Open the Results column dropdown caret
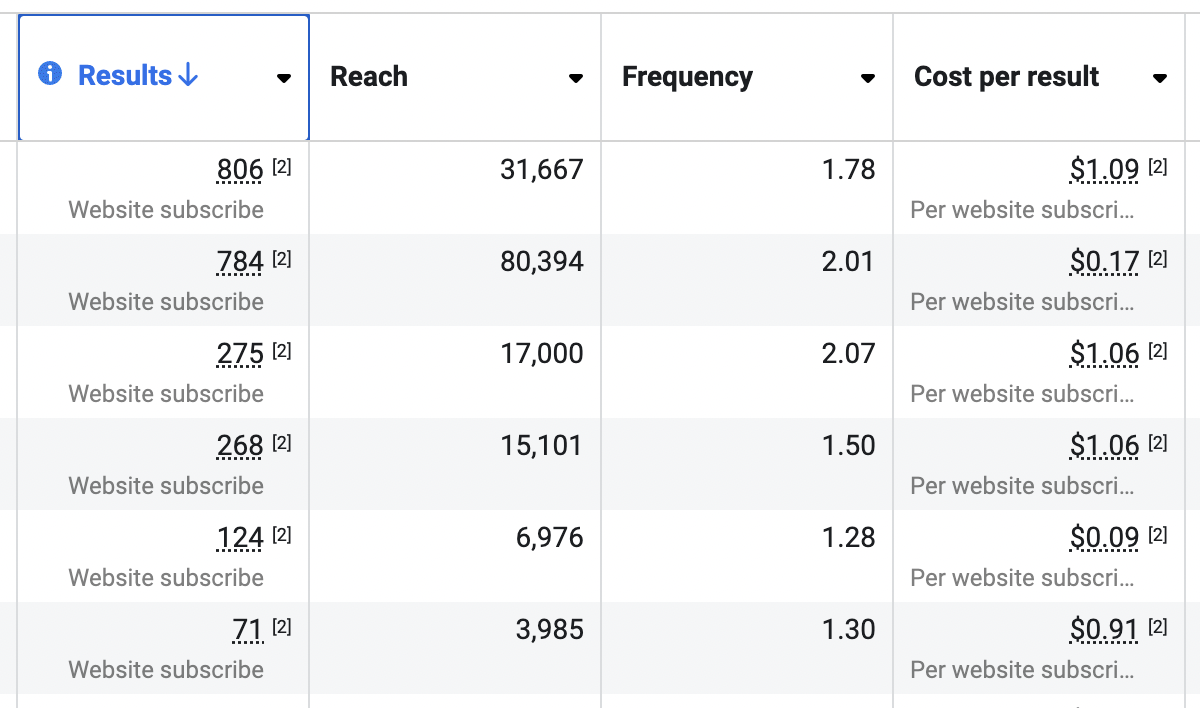 283,78
